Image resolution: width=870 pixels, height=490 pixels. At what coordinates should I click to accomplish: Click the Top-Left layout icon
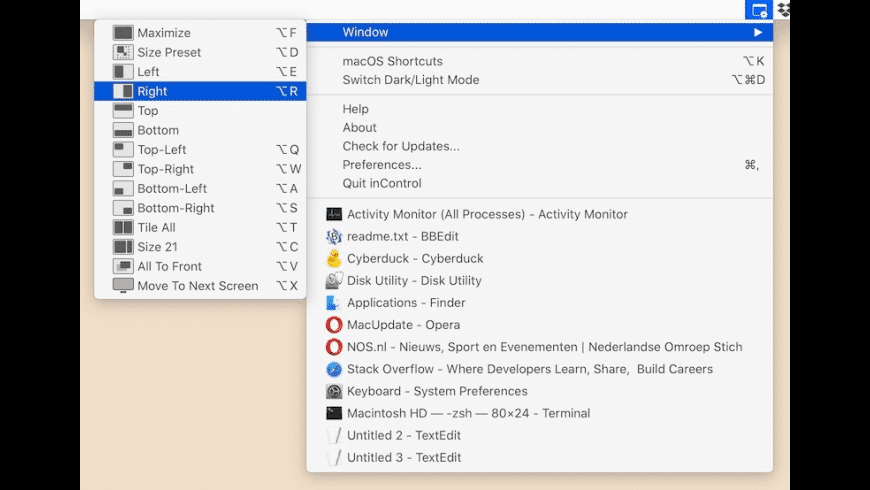123,150
